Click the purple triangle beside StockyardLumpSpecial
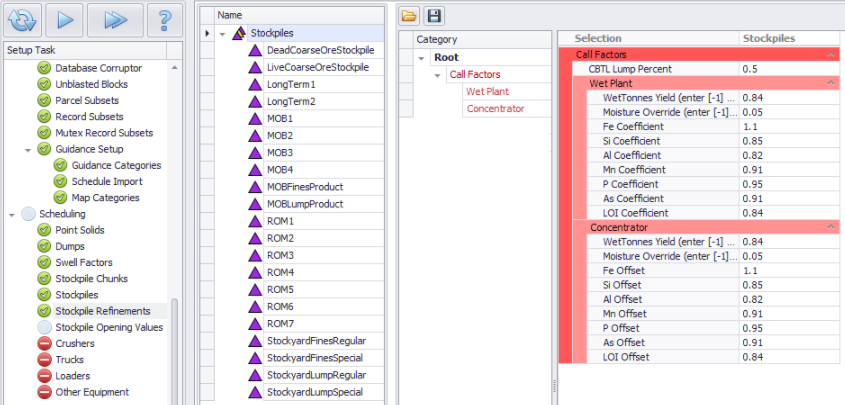845x405 pixels. [x=255, y=393]
